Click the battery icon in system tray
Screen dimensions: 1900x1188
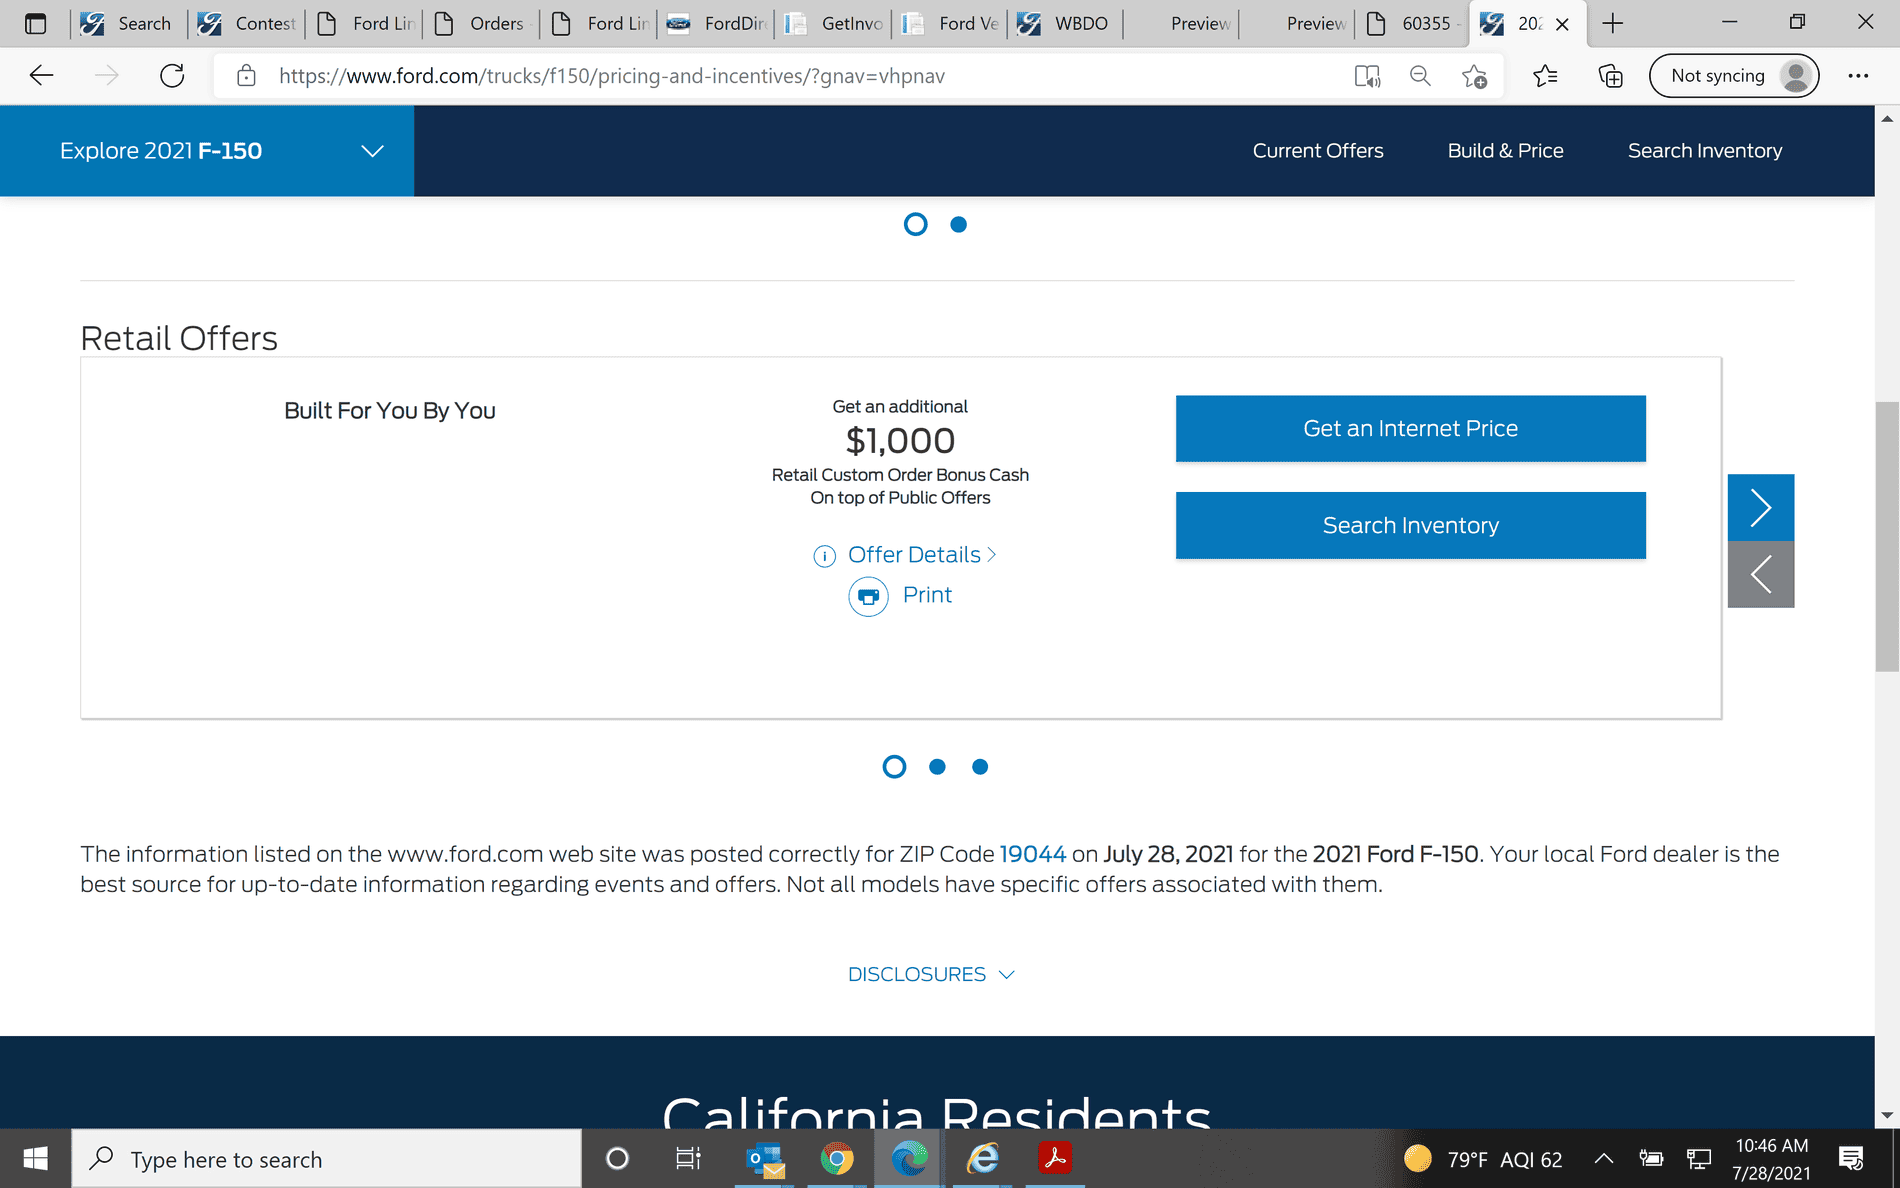[x=1651, y=1159]
